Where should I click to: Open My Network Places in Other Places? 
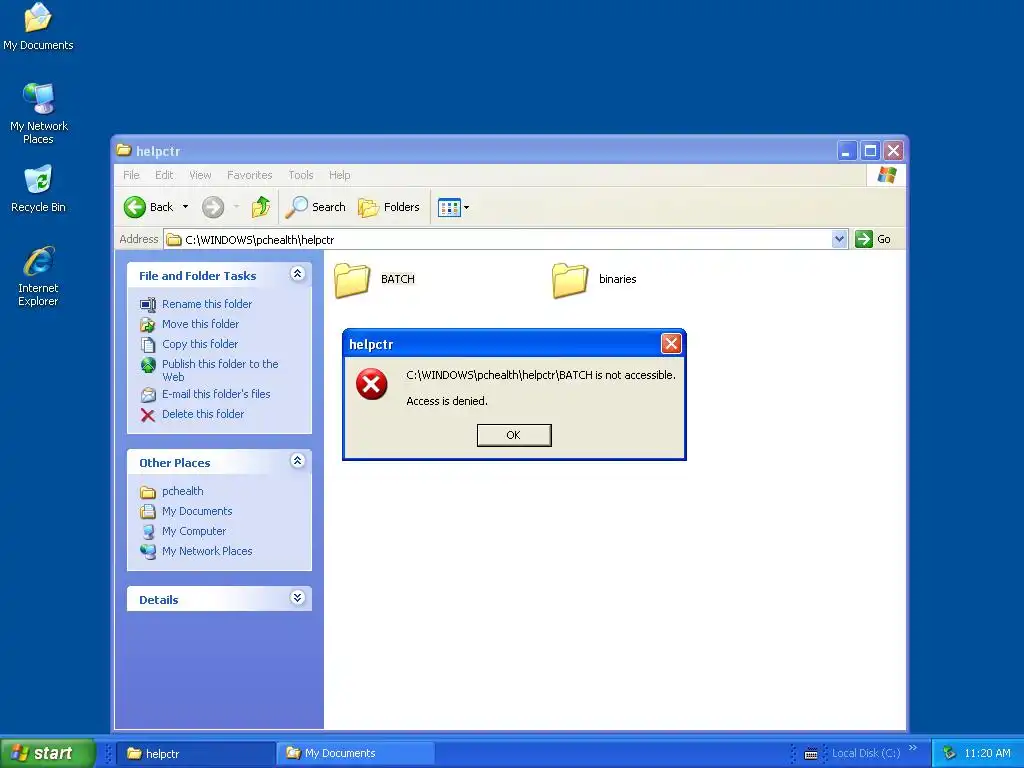(x=207, y=551)
